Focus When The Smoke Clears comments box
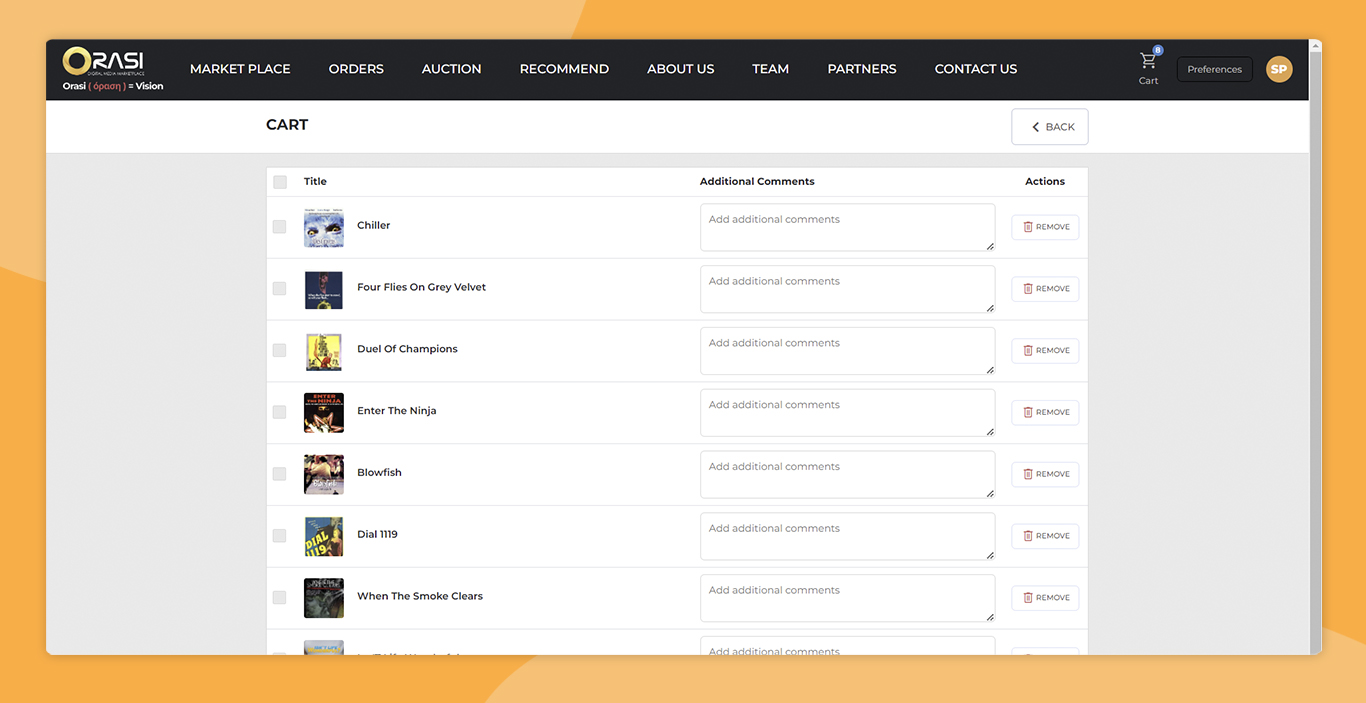 pos(848,599)
